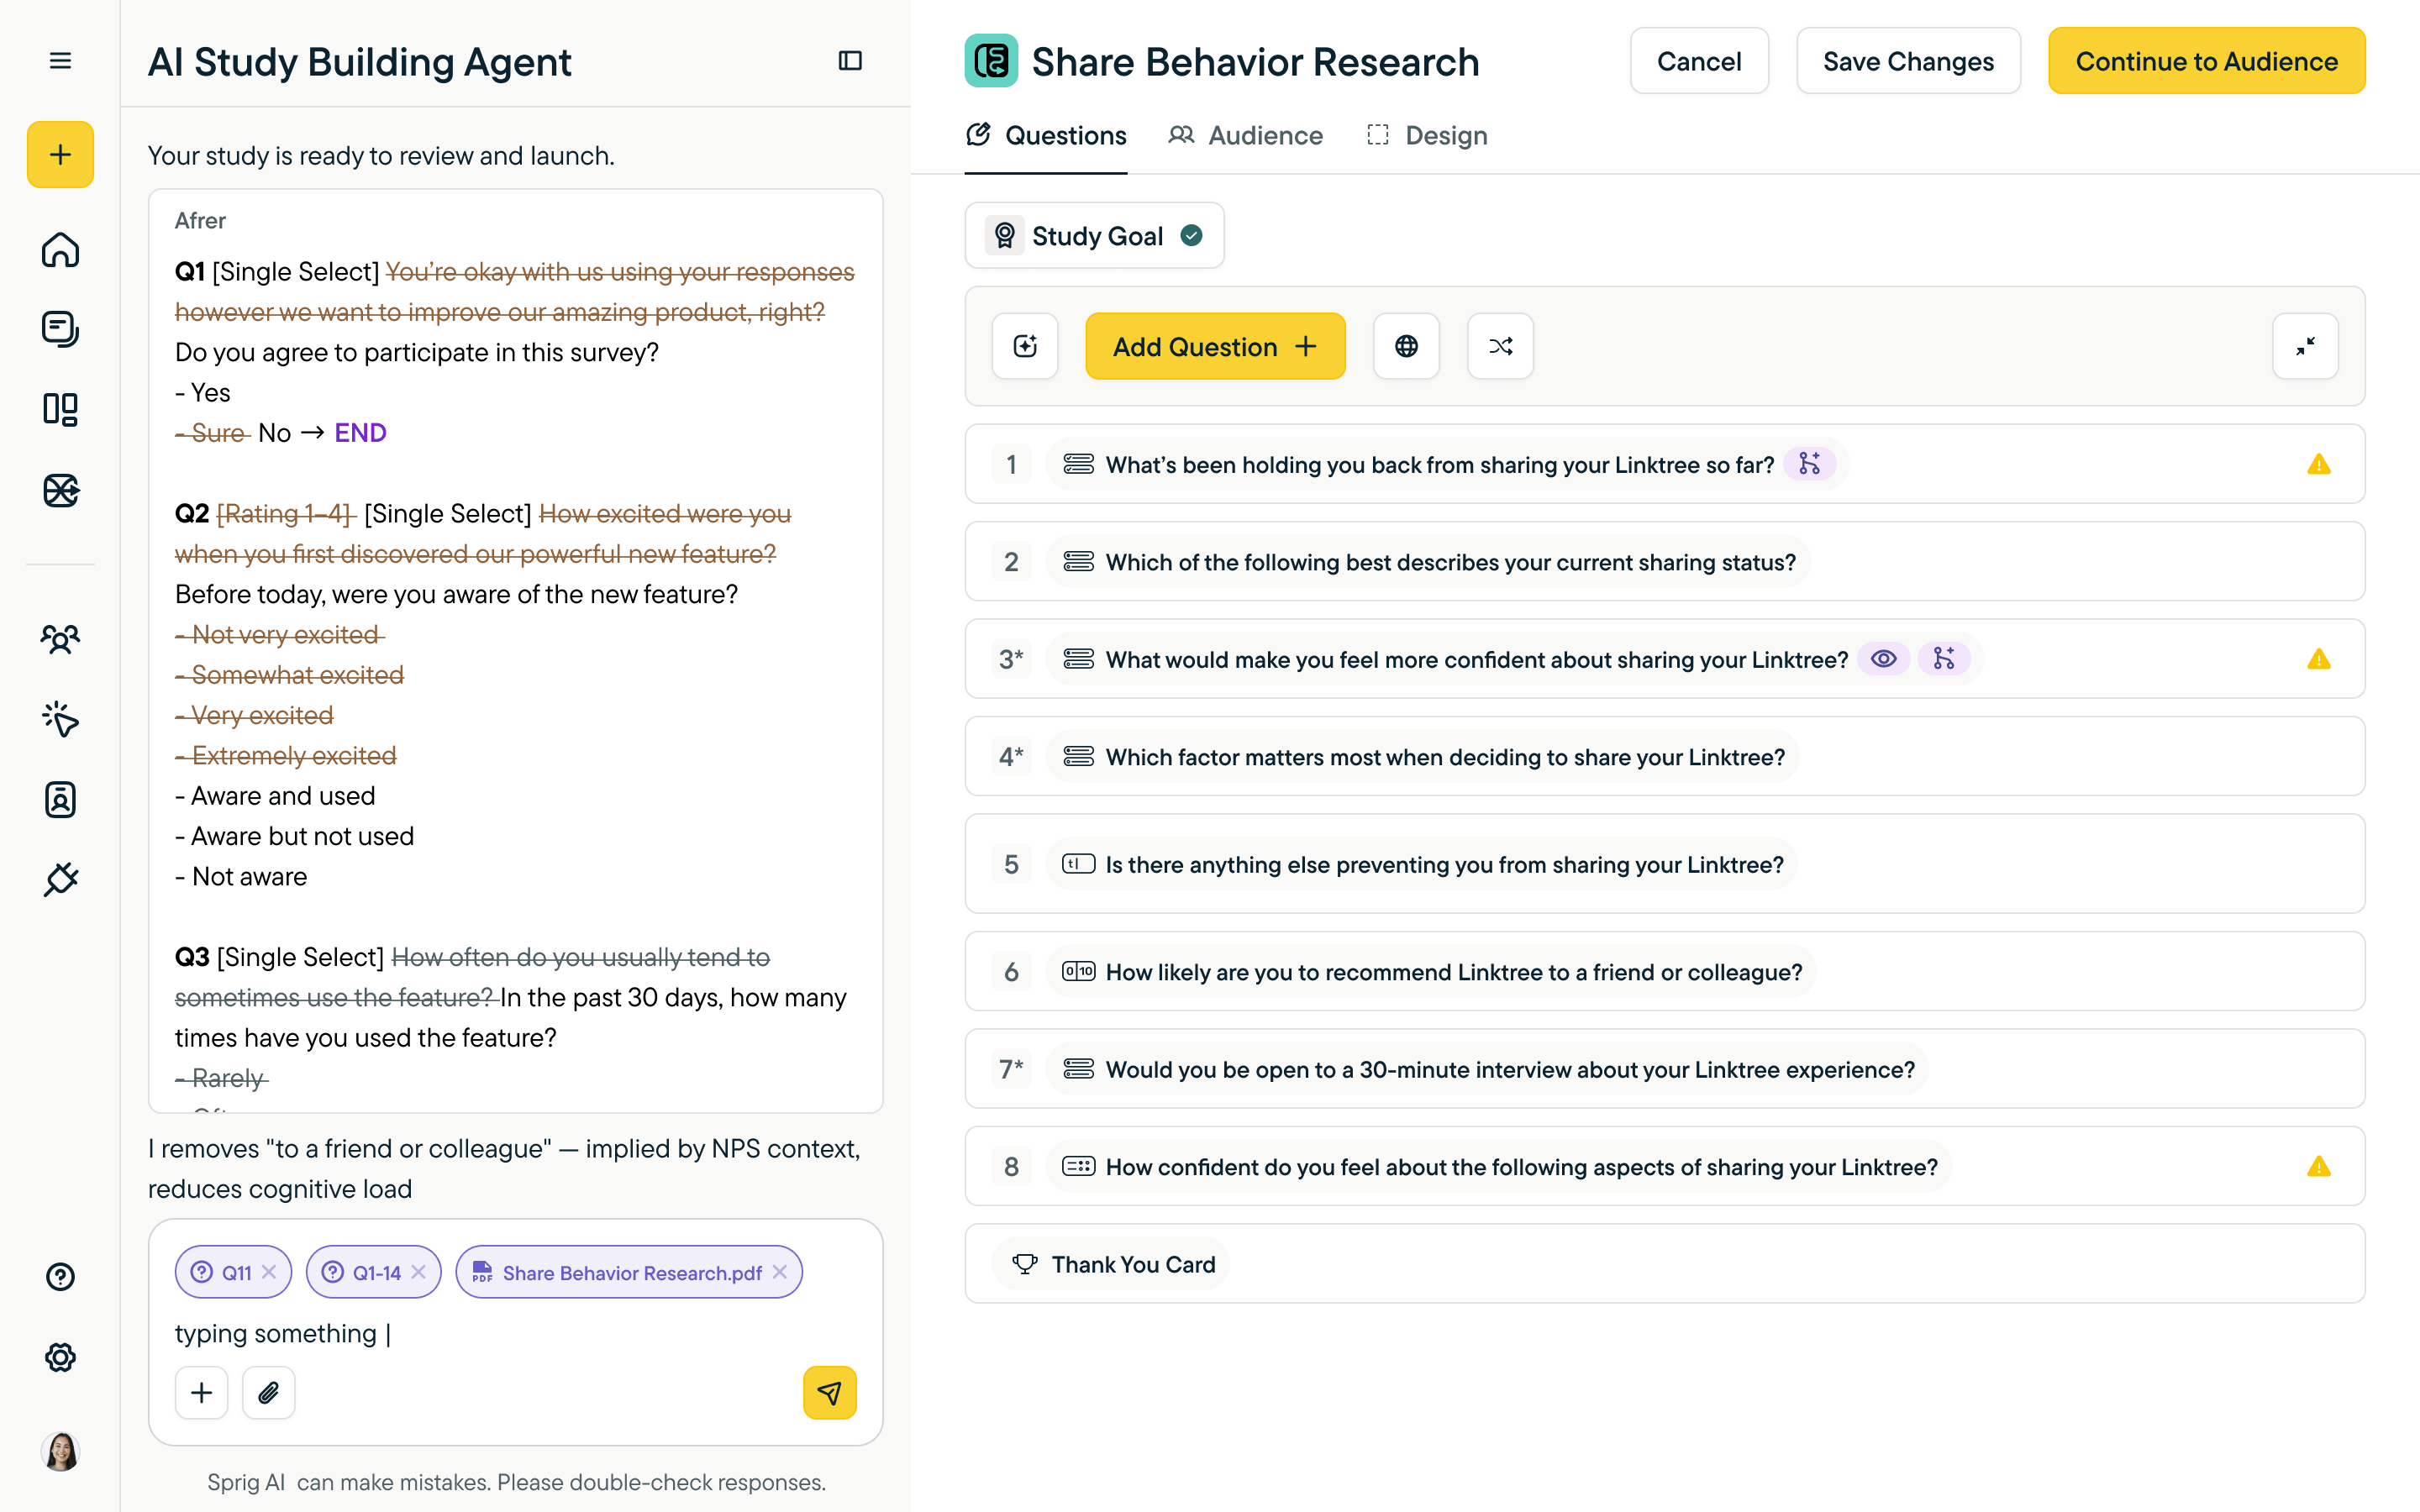Open the integrations plug sidebar icon

[60, 880]
